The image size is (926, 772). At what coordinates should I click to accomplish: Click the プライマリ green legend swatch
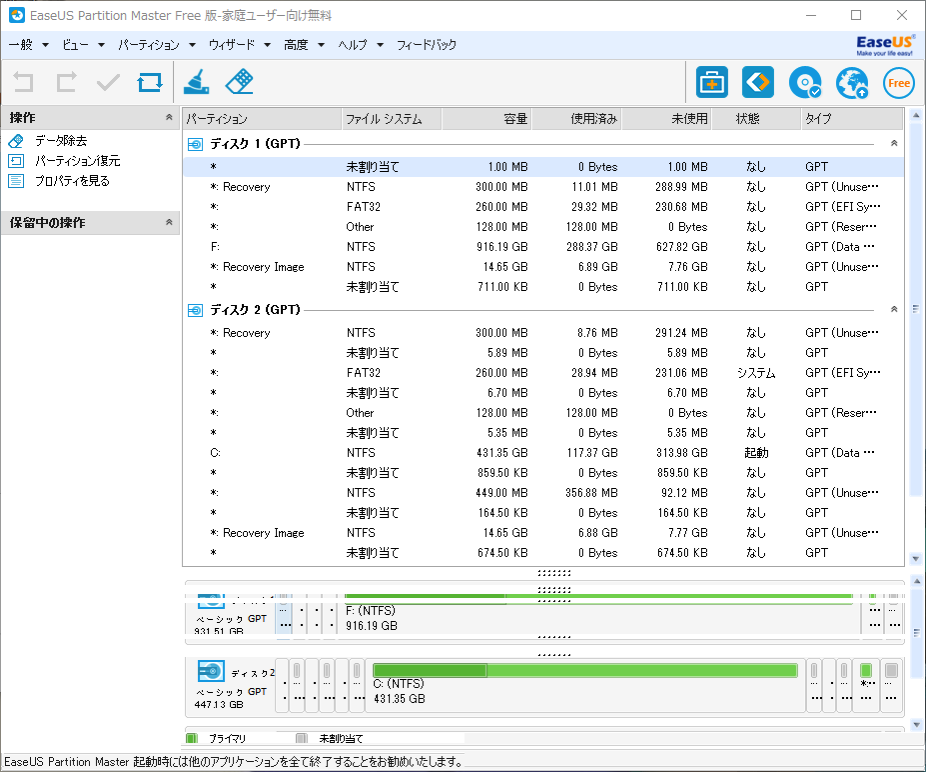(191, 738)
